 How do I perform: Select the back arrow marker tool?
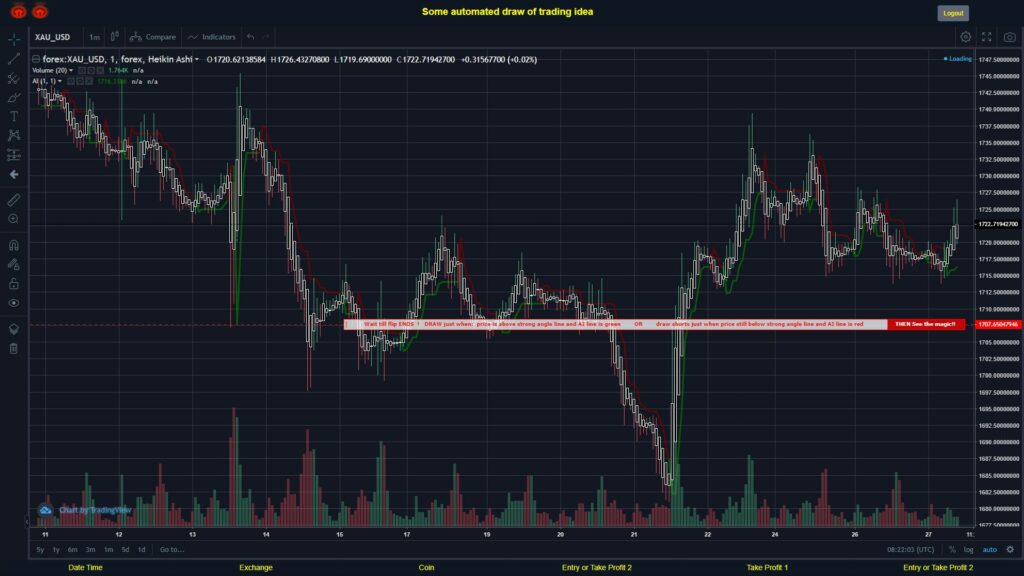click(x=14, y=174)
